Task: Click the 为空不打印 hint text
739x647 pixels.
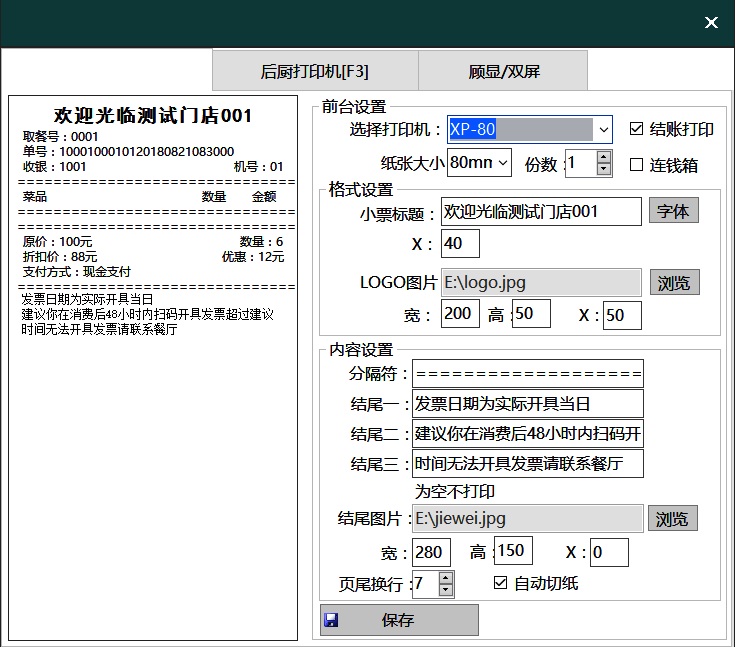Action: [x=455, y=491]
